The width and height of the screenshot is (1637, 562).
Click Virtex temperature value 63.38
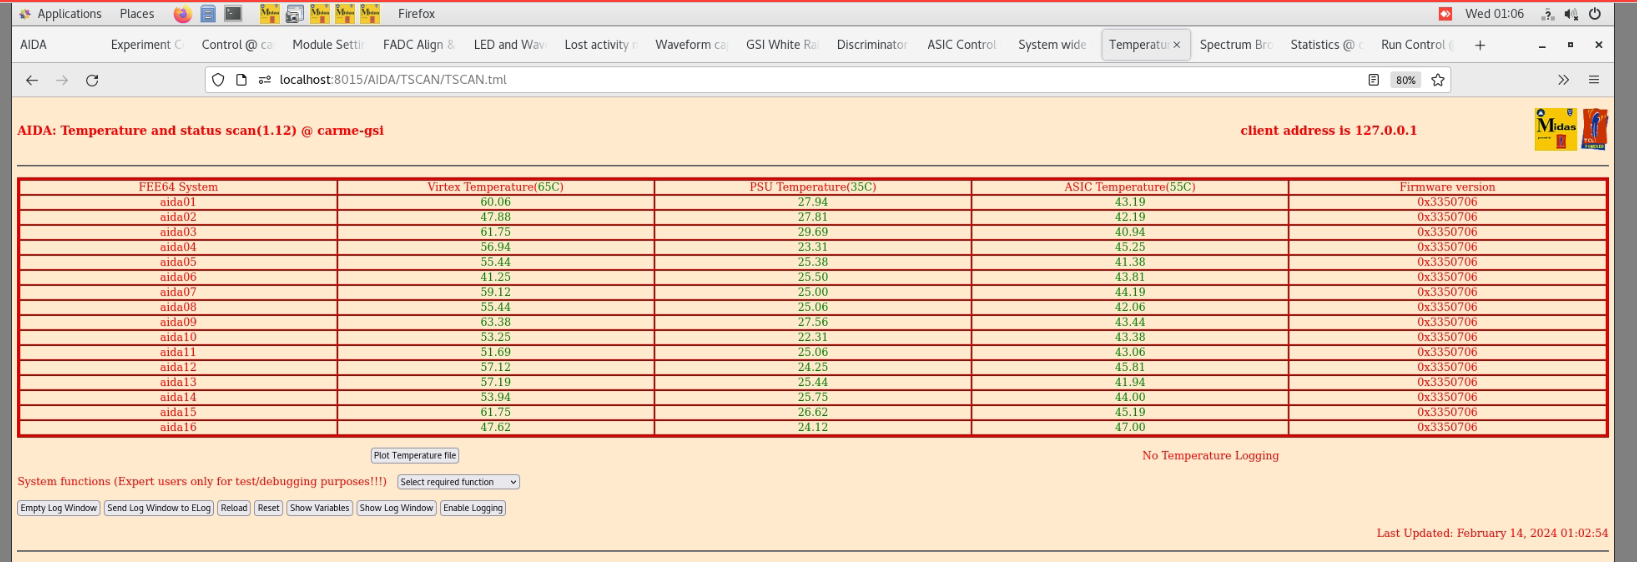pyautogui.click(x=495, y=322)
